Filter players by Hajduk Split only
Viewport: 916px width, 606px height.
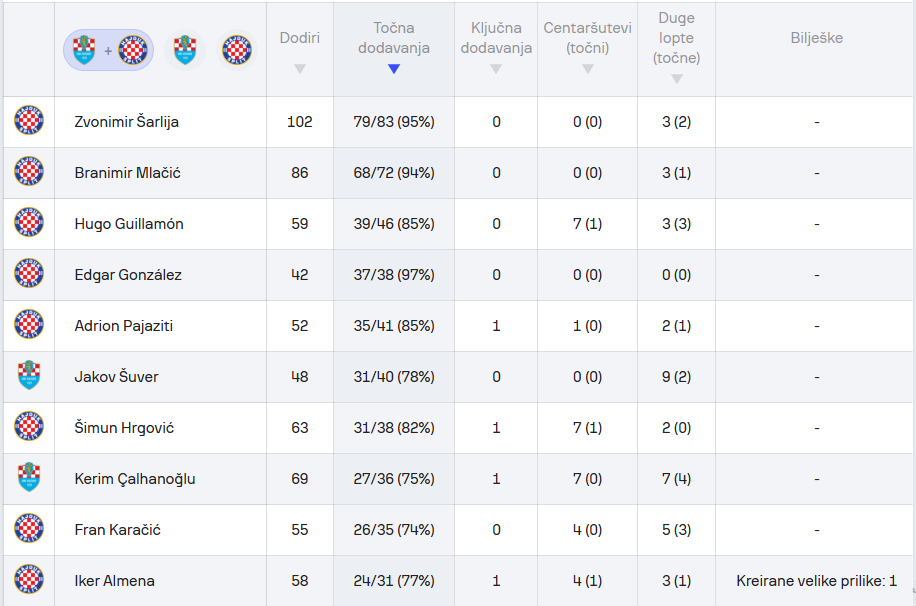tap(237, 50)
